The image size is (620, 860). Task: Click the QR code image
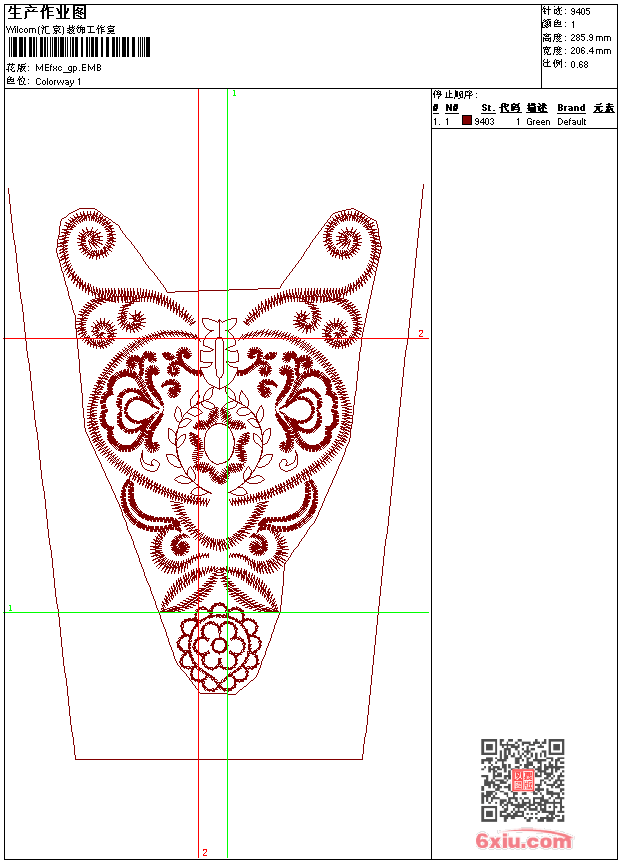tap(522, 780)
